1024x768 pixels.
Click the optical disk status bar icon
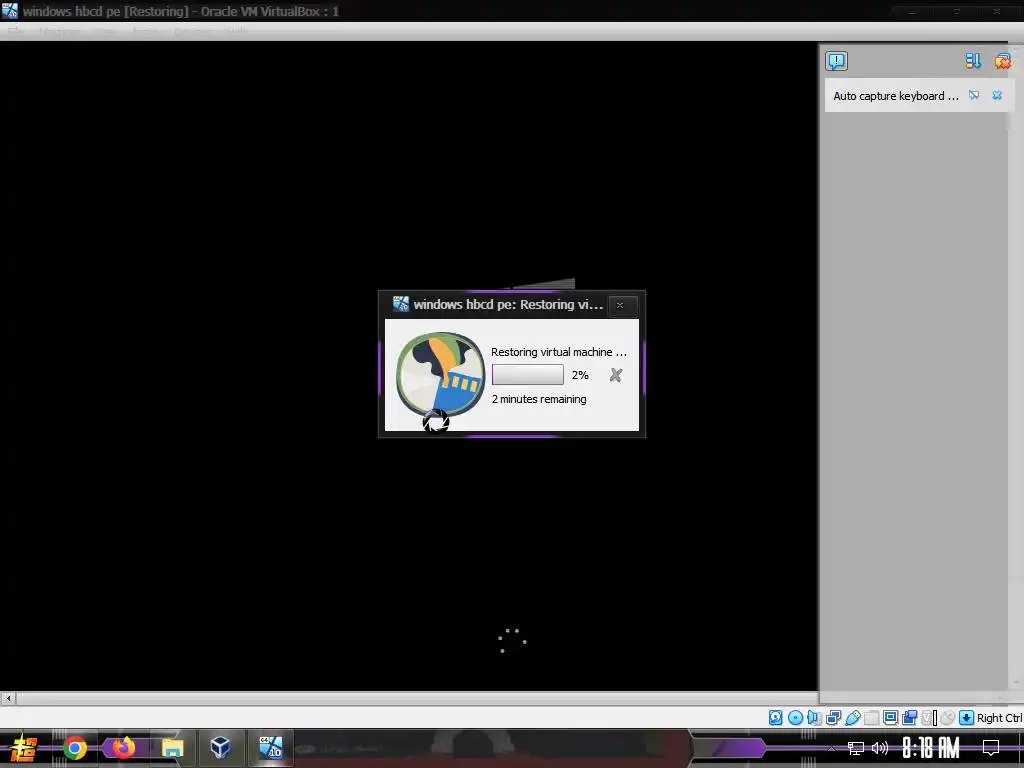795,718
